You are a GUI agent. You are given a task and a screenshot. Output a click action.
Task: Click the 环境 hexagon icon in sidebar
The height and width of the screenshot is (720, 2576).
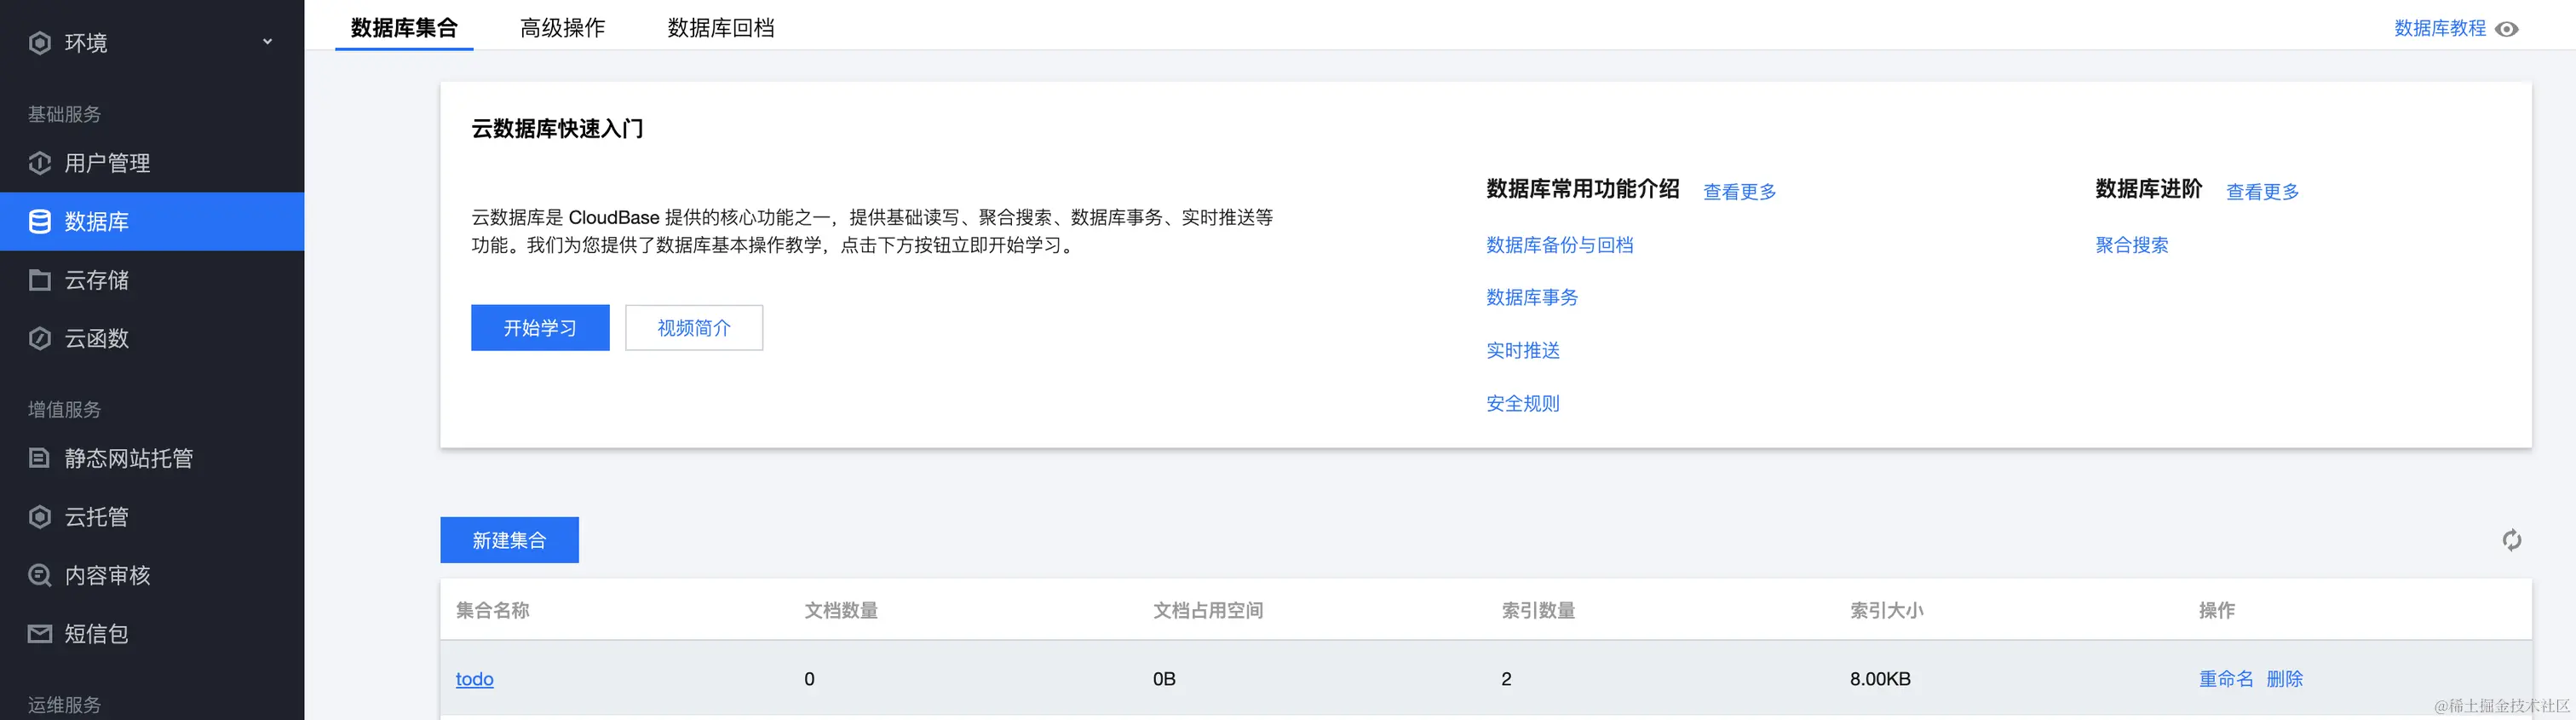click(x=40, y=43)
